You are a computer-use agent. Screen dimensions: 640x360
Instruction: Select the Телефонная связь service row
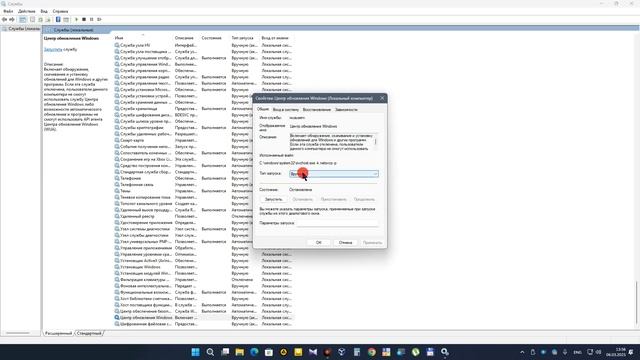coord(203,184)
